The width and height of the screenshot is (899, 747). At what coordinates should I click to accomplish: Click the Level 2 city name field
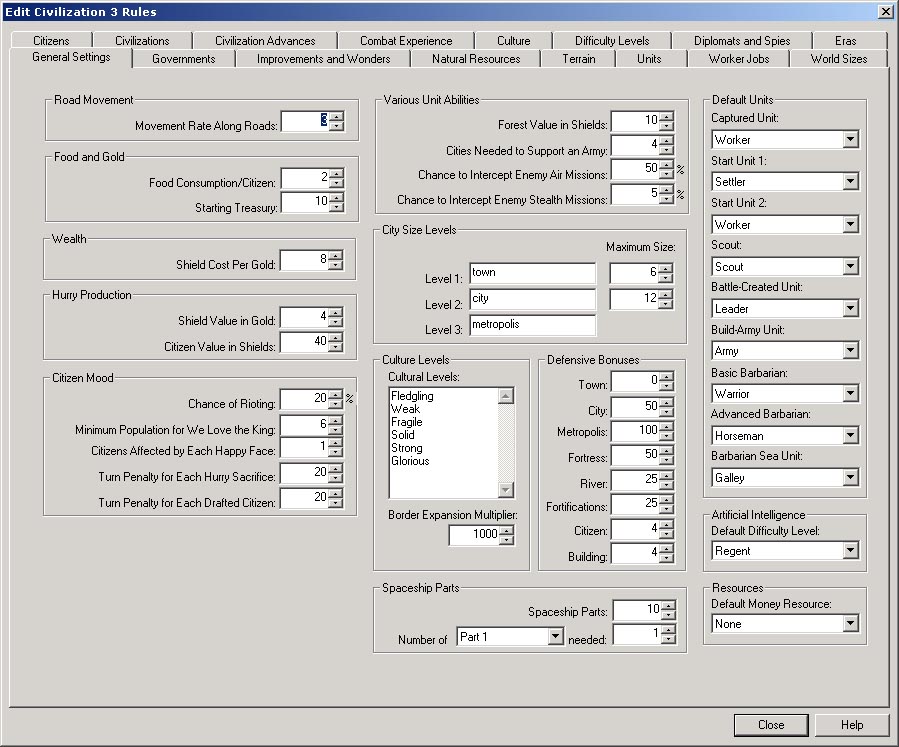pyautogui.click(x=532, y=299)
